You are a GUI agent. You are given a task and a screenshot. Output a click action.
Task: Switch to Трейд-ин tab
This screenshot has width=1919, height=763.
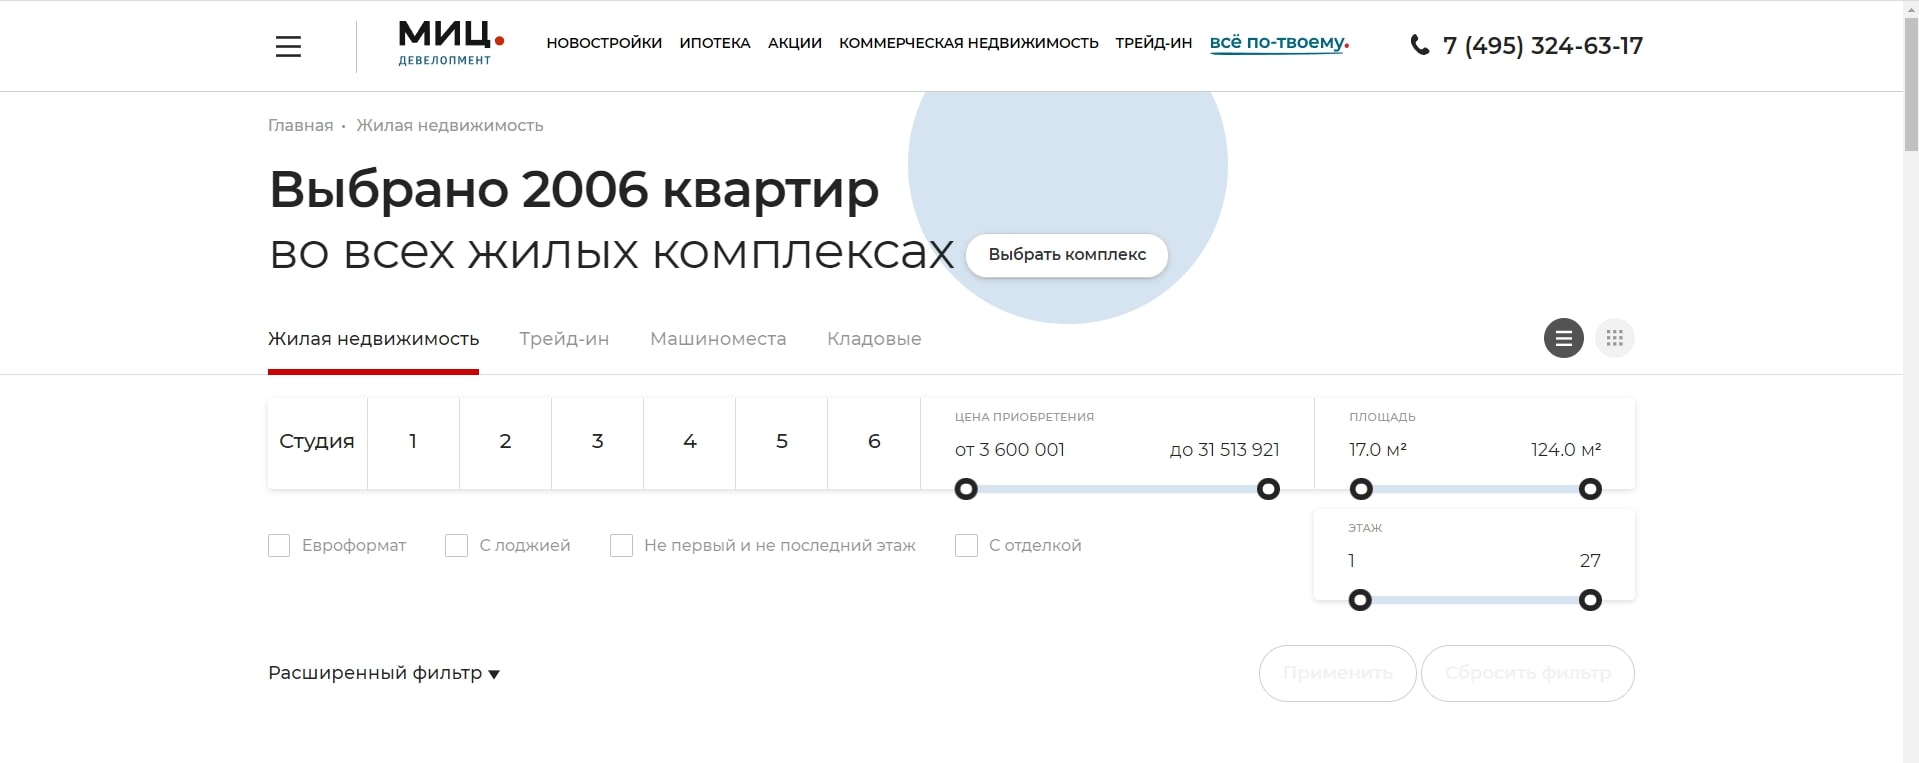point(564,339)
